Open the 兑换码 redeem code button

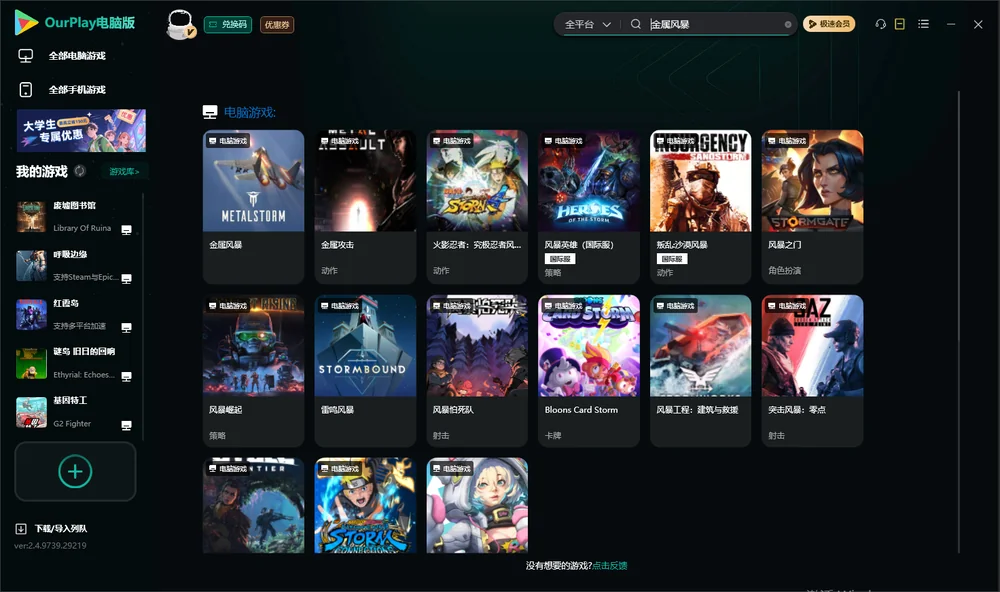(x=228, y=25)
